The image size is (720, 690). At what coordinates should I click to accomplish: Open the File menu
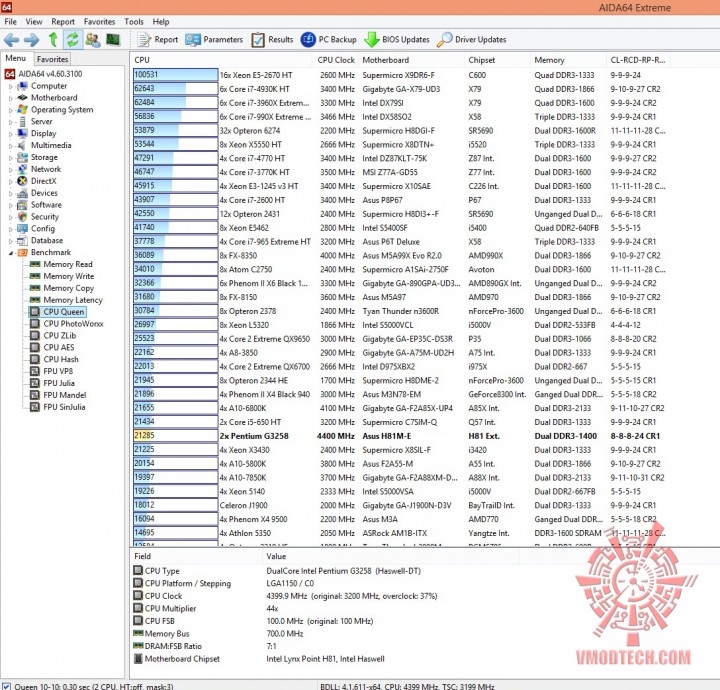[11, 22]
